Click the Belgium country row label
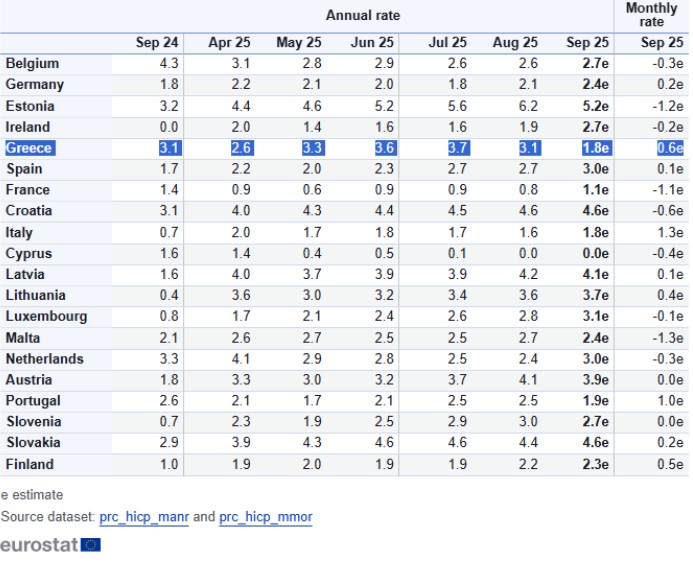This screenshot has height=568, width=693. [x=33, y=63]
